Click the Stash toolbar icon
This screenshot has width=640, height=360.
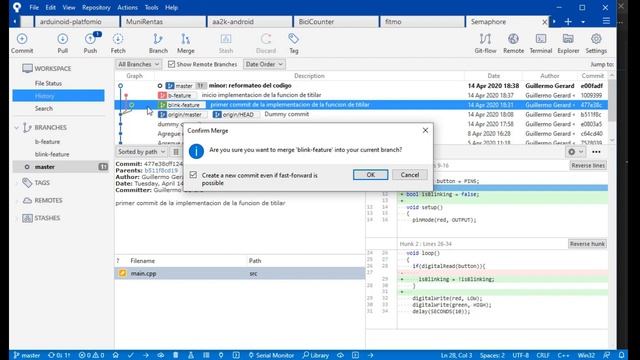click(x=226, y=43)
